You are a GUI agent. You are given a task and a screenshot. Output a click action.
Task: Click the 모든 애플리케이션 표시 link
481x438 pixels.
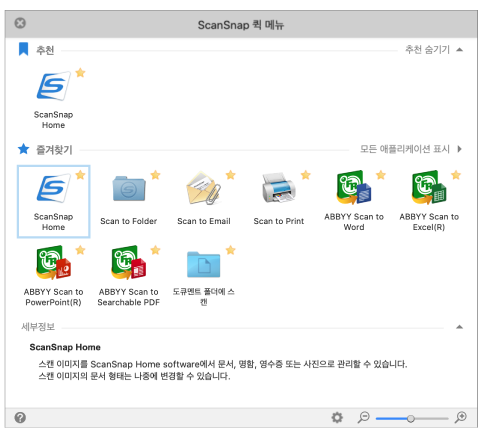coord(405,149)
